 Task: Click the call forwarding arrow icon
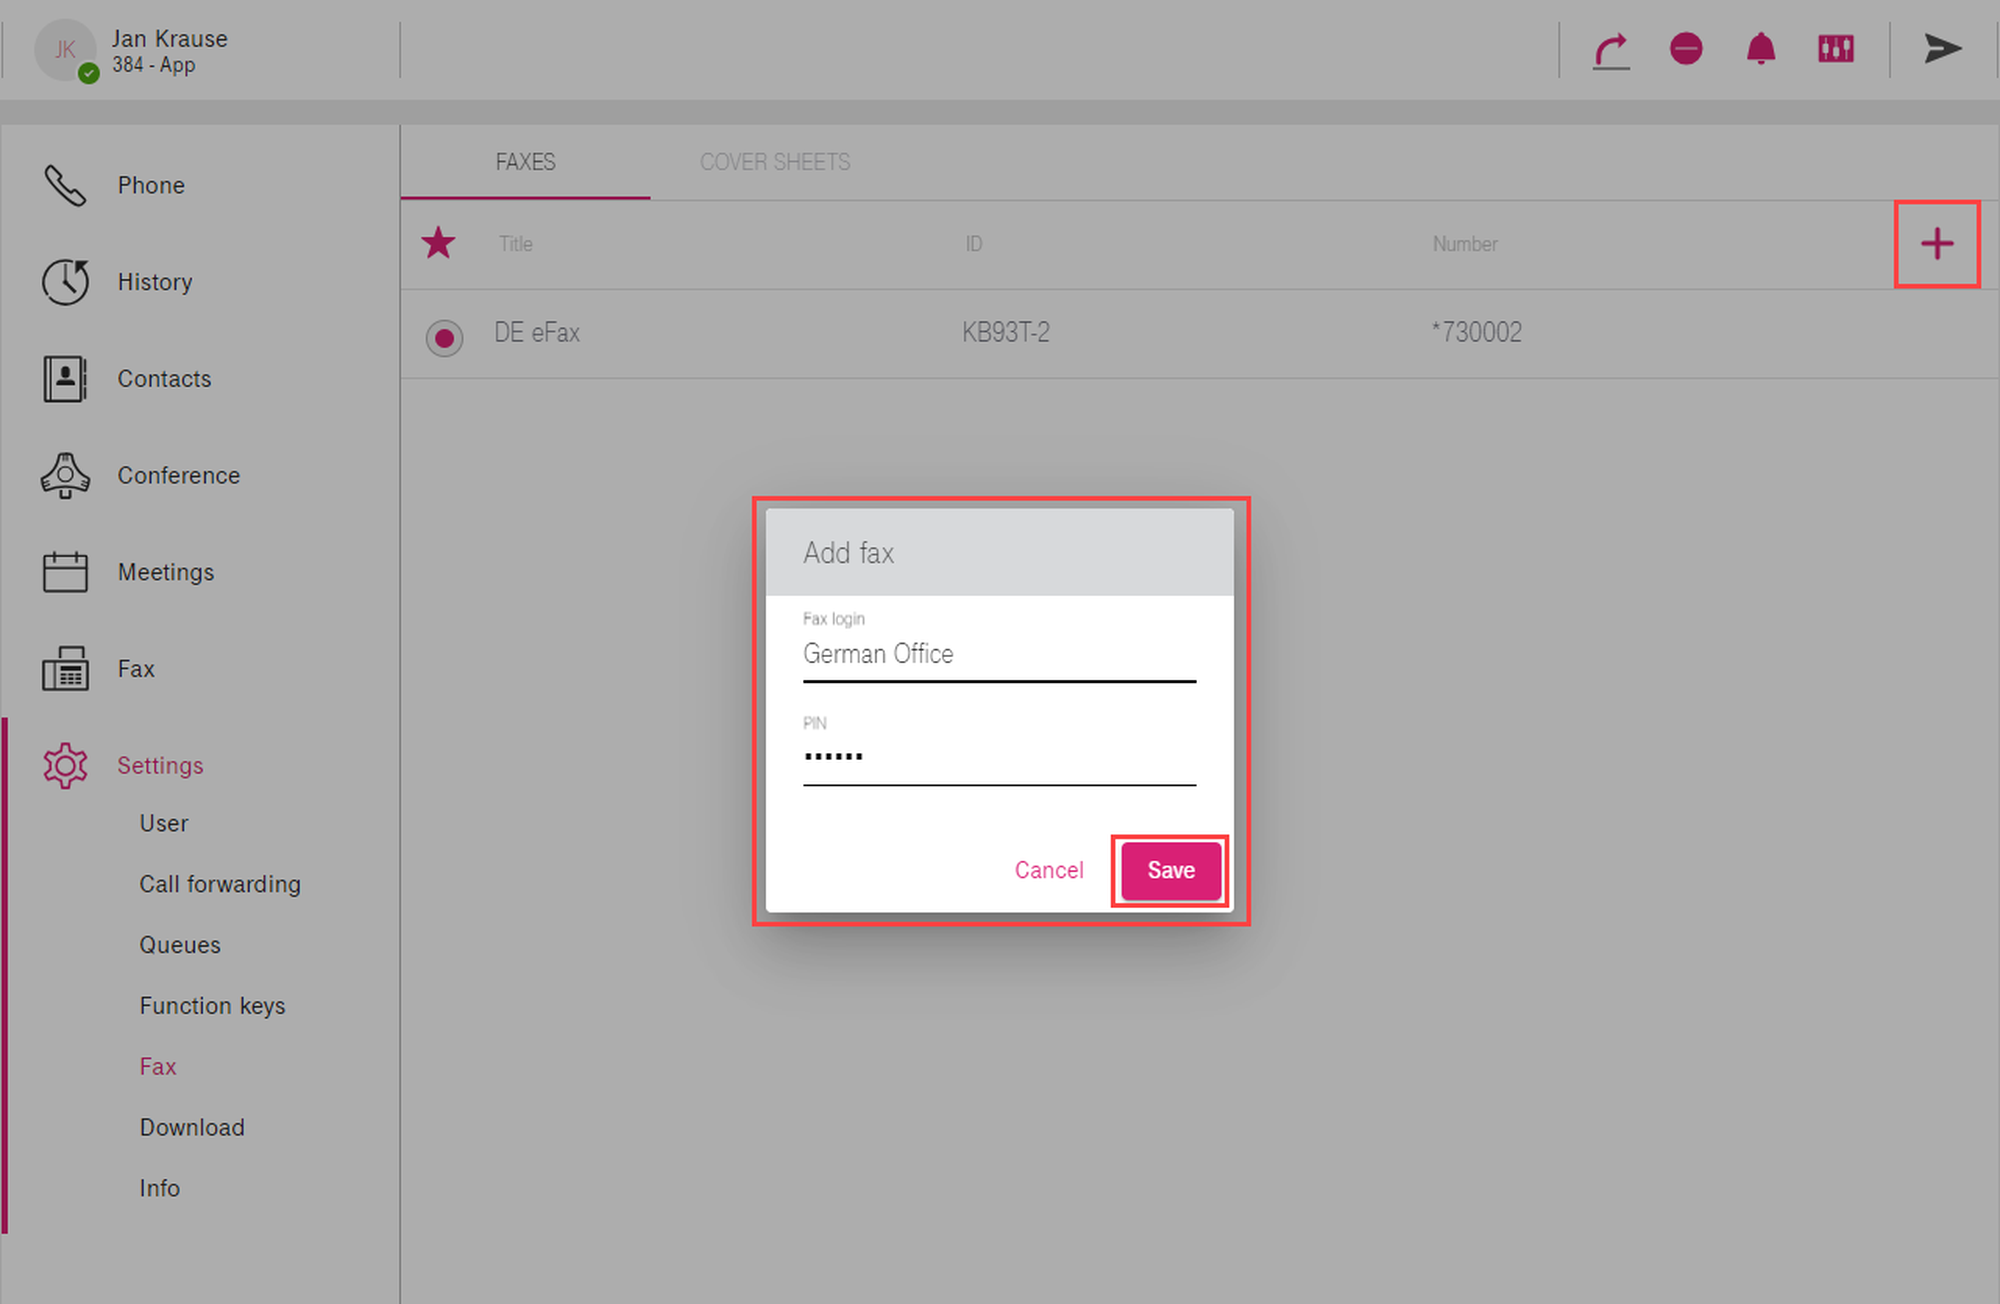click(x=1611, y=49)
